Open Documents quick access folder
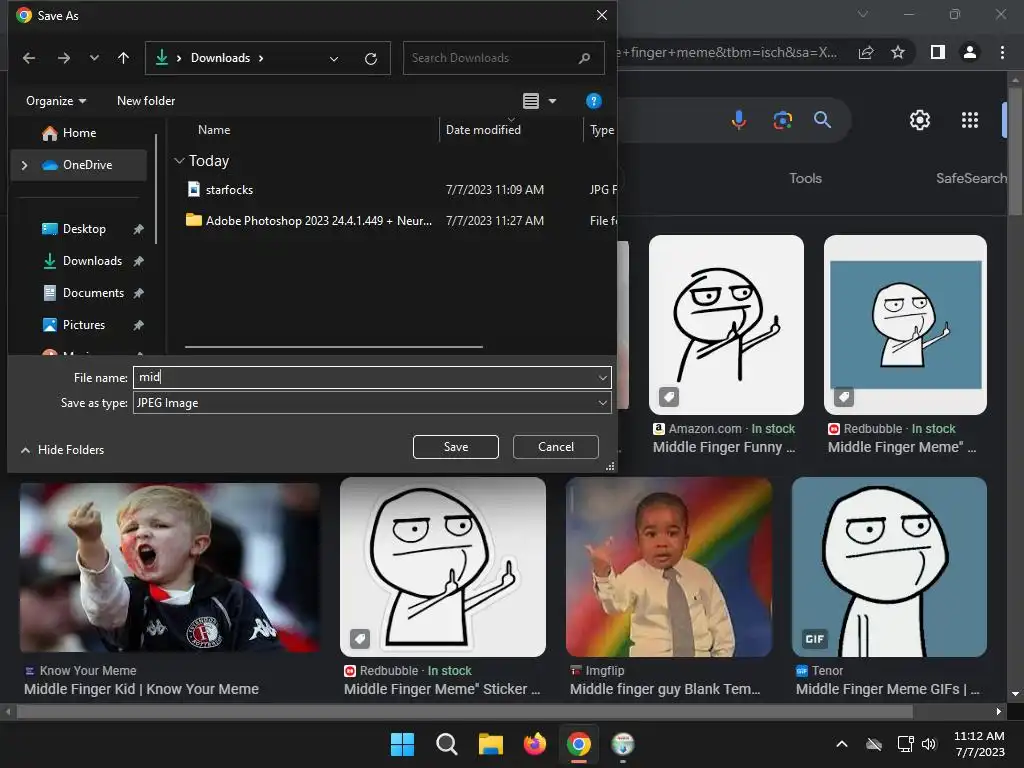Image resolution: width=1024 pixels, height=768 pixels. coord(93,293)
